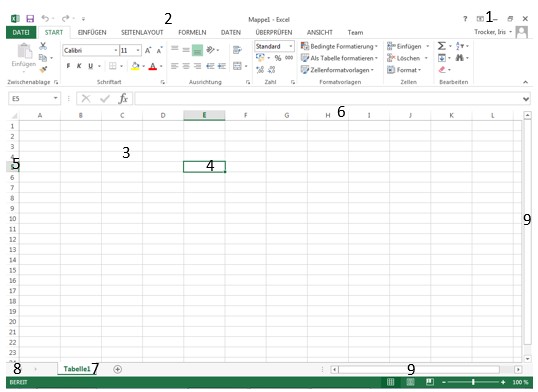This screenshot has height=392, width=538.
Task: Remove a decimal place
Action: (x=271, y=70)
